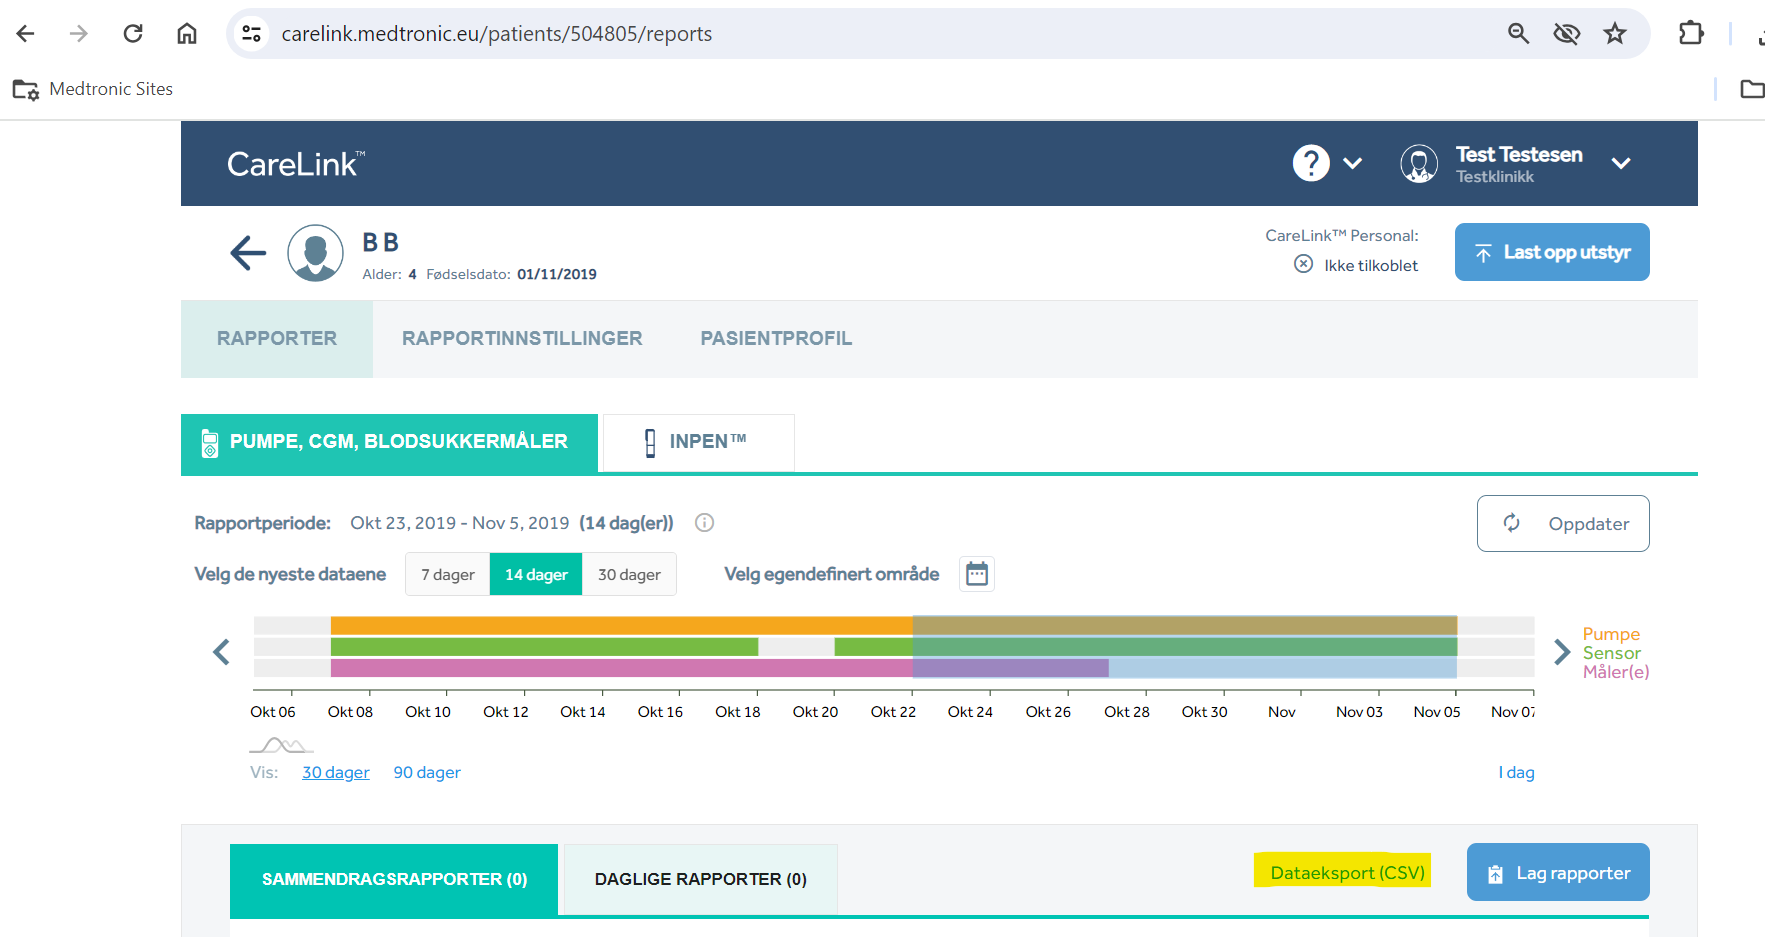The width and height of the screenshot is (1765, 937).
Task: Click the Ikke tilkoblet status icon
Action: point(1304,264)
